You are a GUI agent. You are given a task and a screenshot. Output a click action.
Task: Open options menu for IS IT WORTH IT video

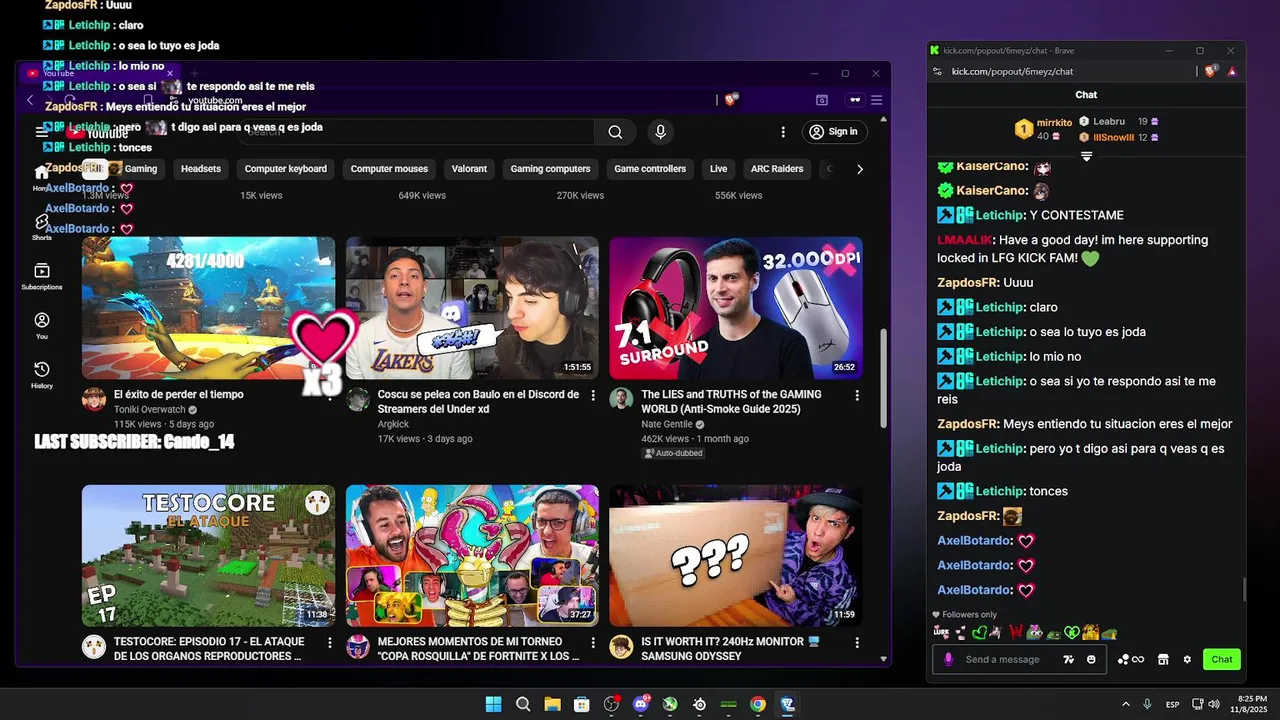857,643
